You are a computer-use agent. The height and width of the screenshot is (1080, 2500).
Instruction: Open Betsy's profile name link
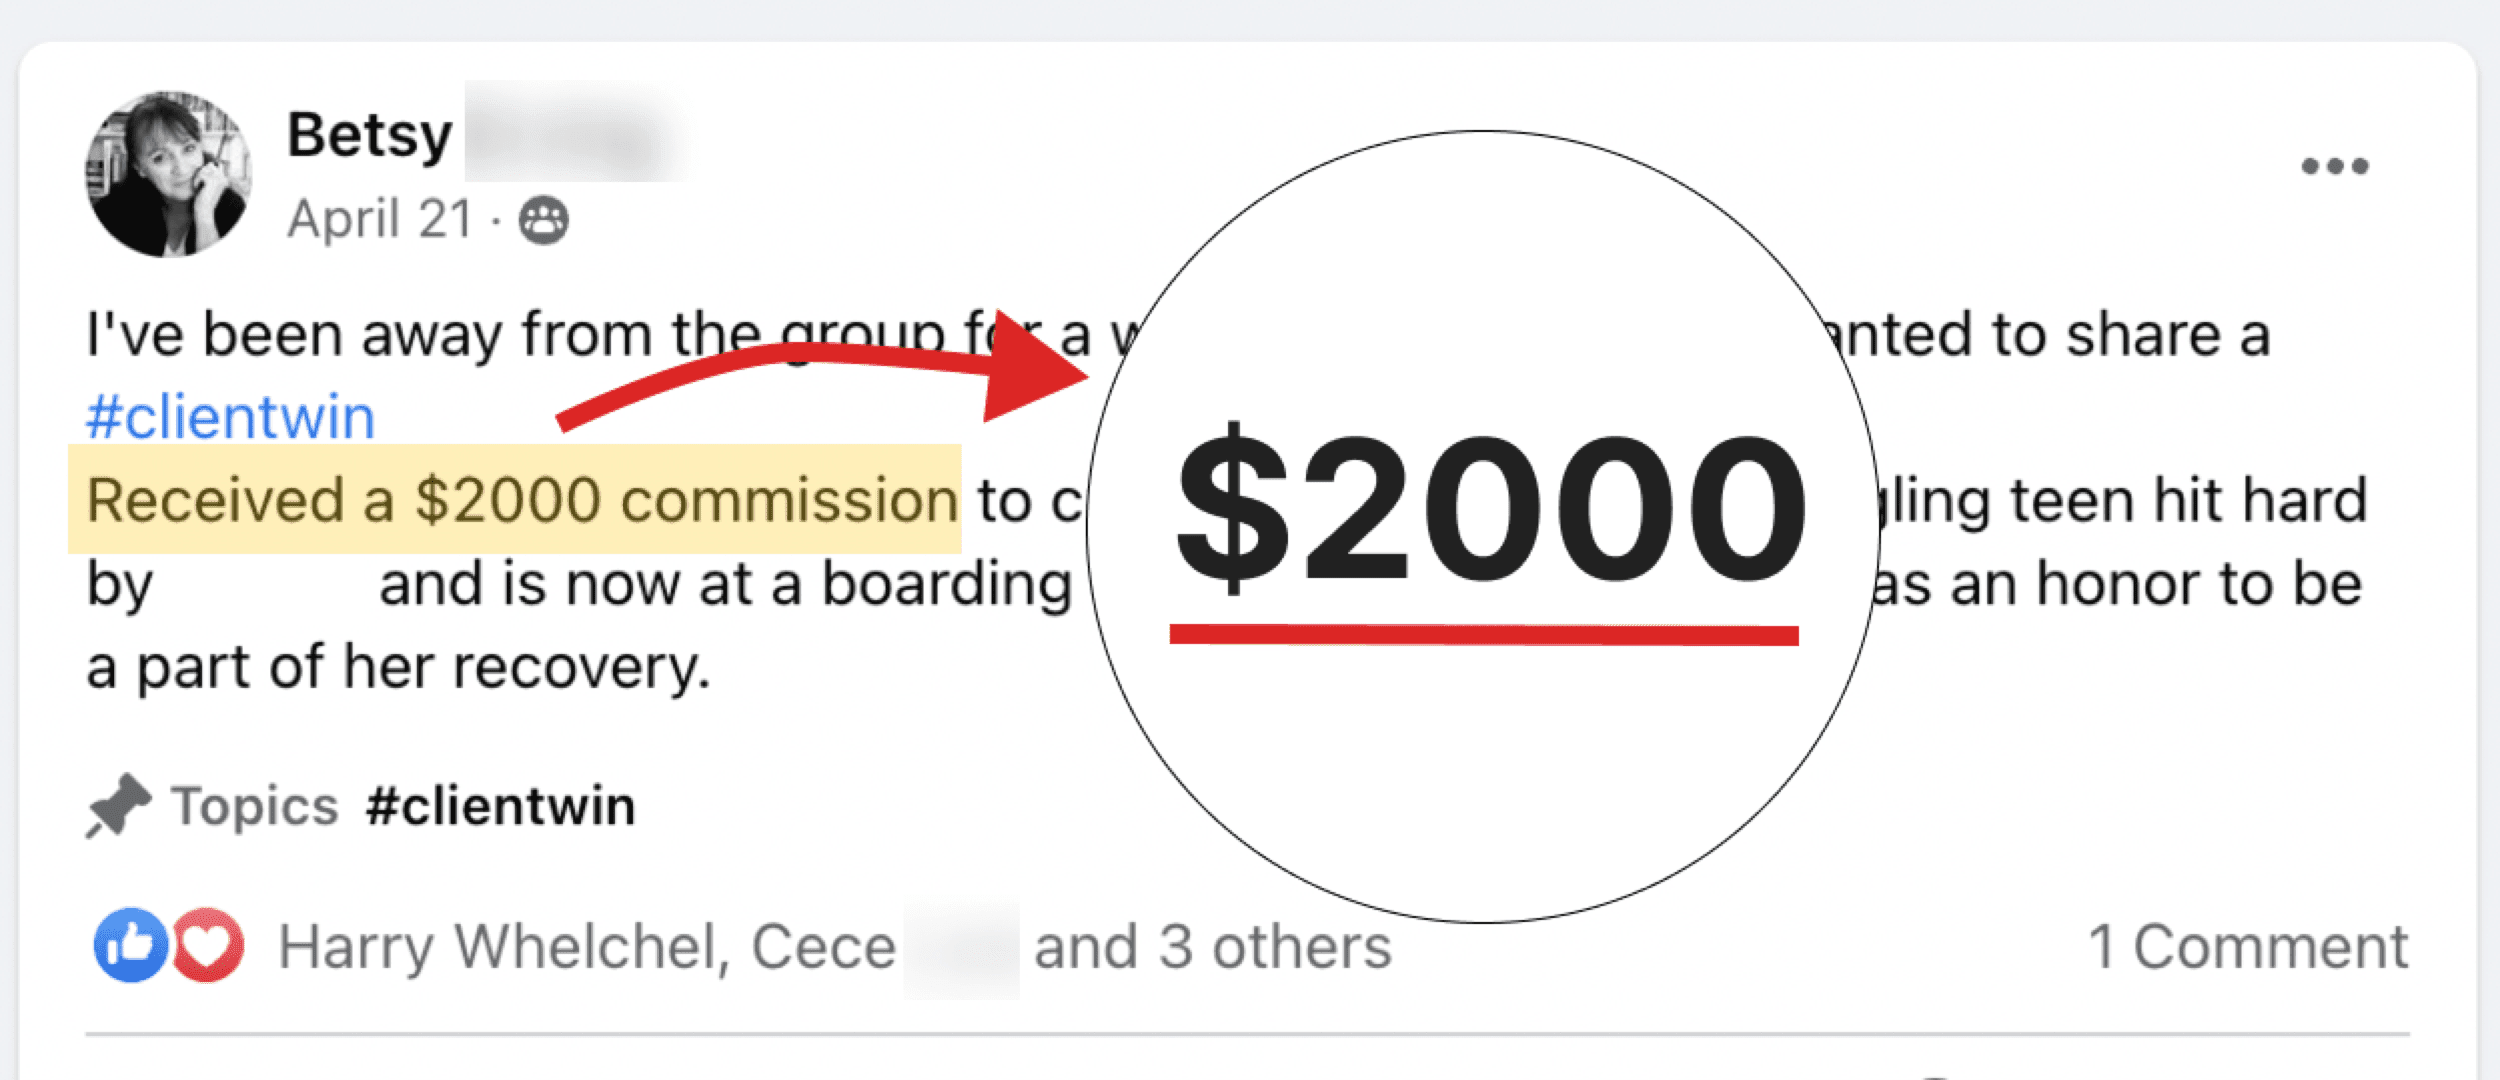pos(370,135)
